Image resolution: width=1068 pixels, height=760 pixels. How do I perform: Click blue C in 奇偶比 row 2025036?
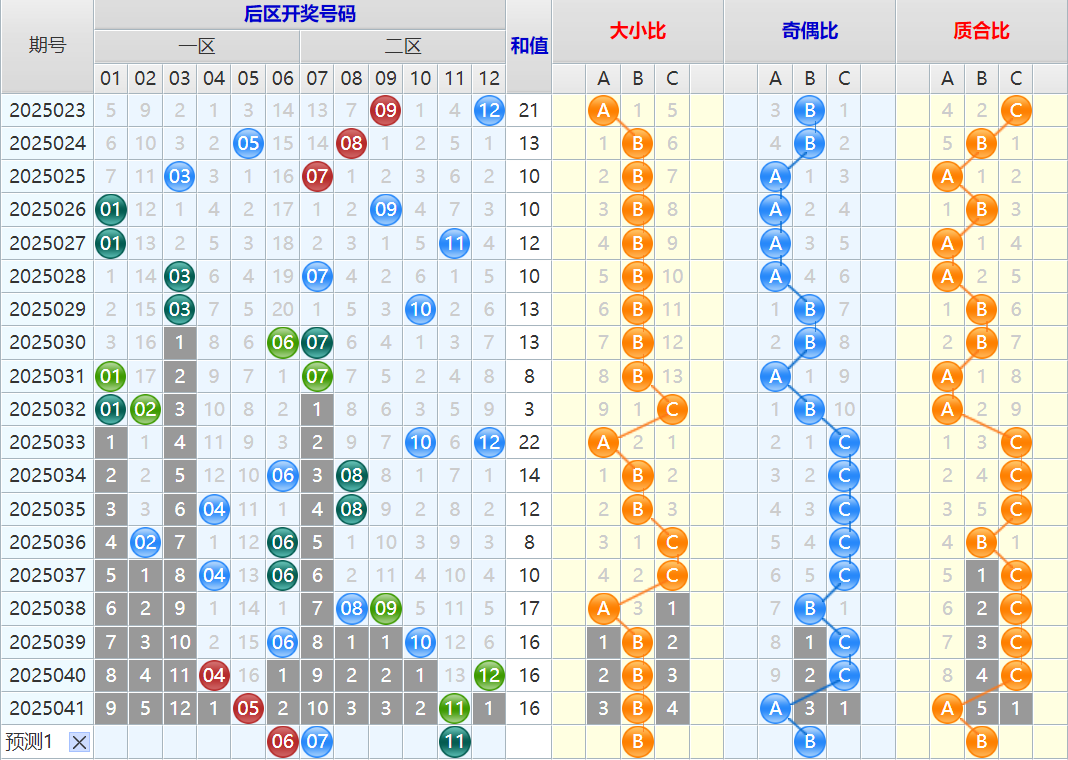844,542
